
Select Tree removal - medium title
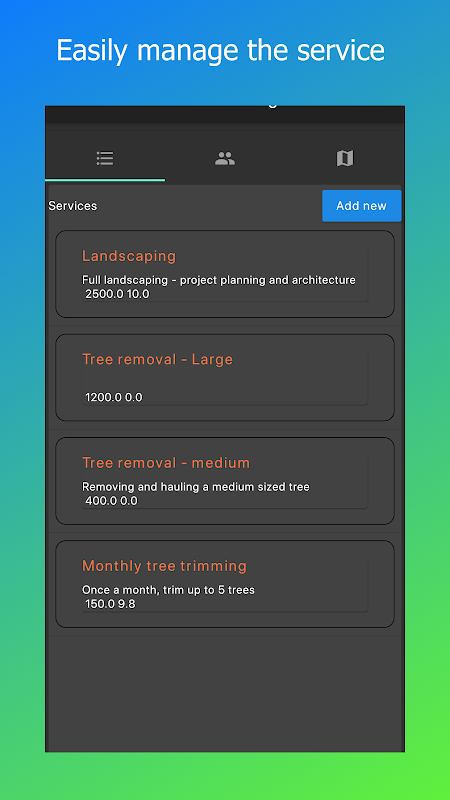click(166, 463)
